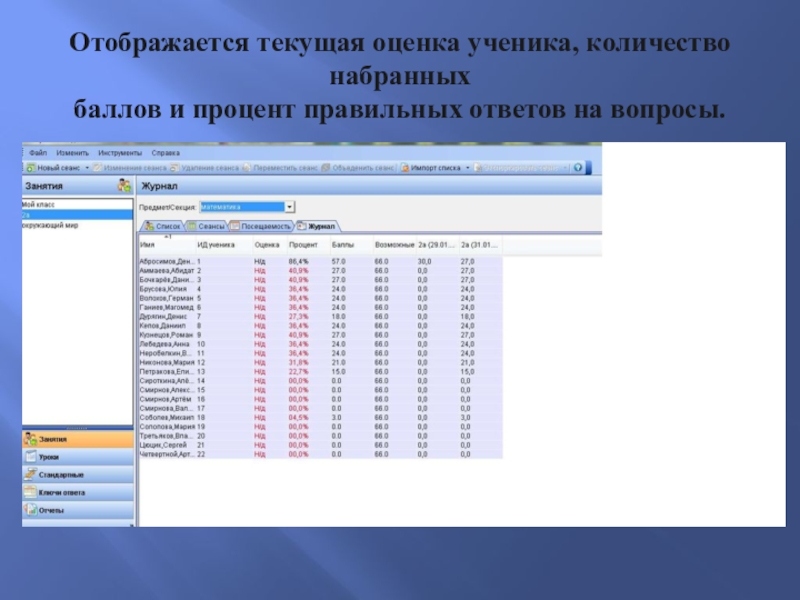Select Мой класс in the class list

pyautogui.click(x=77, y=204)
